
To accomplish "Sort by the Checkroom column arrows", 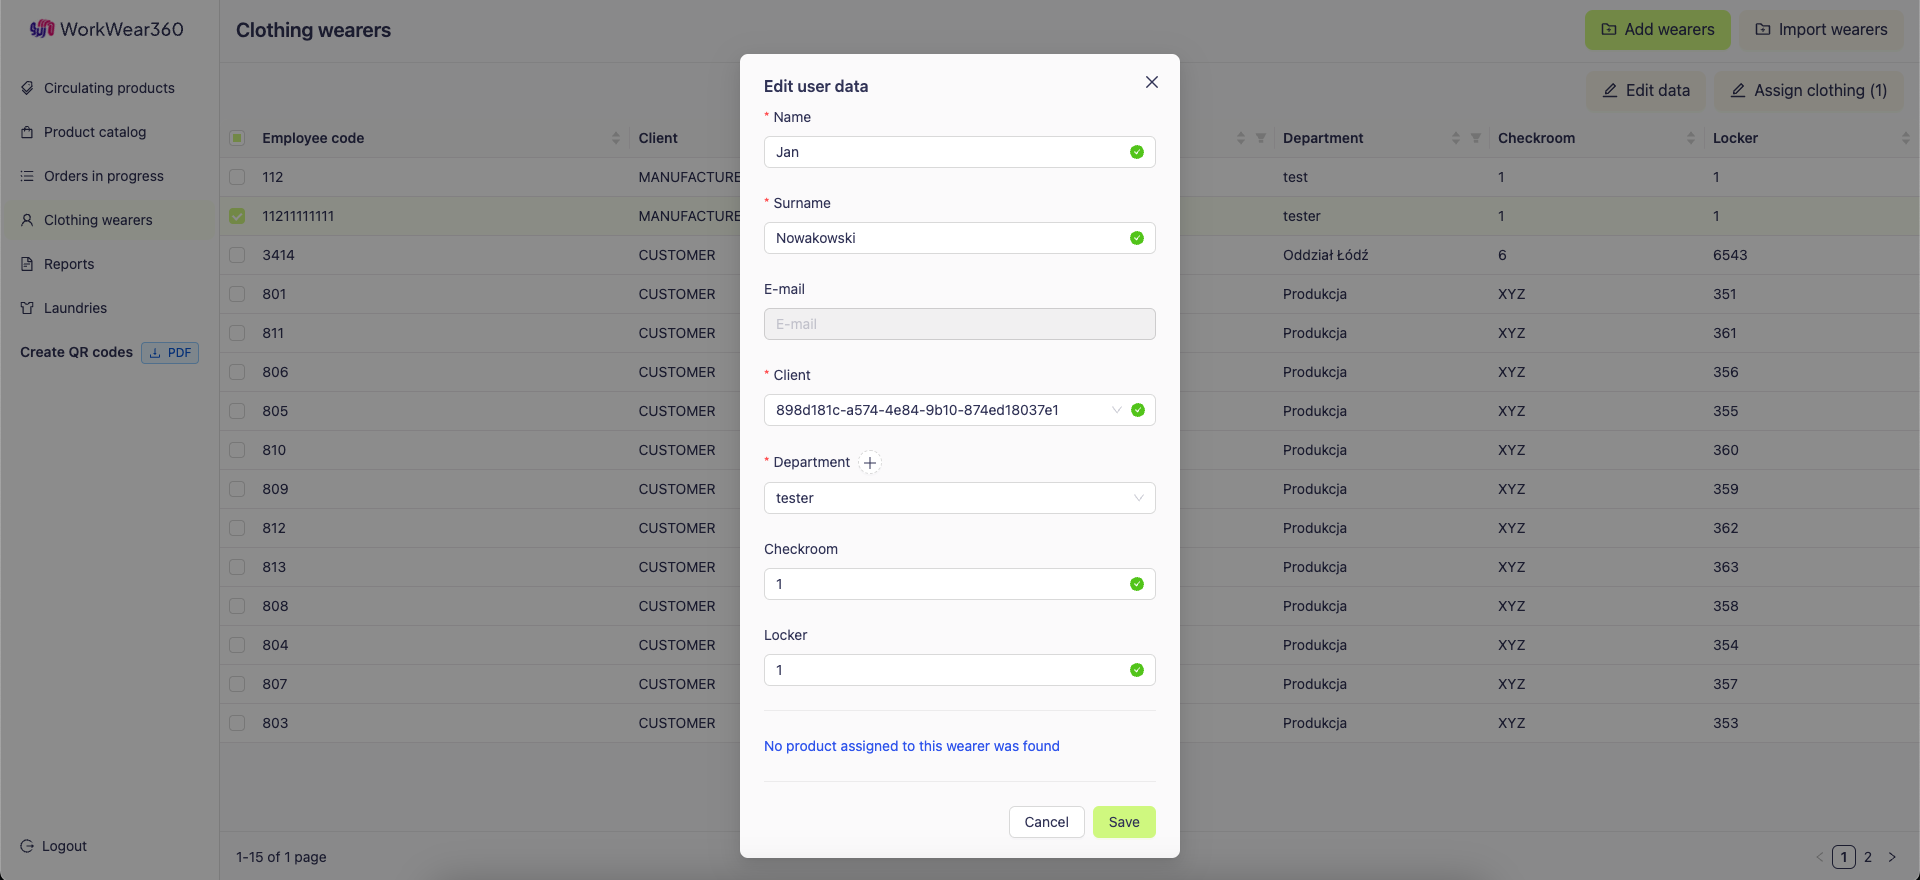I will pos(1691,138).
